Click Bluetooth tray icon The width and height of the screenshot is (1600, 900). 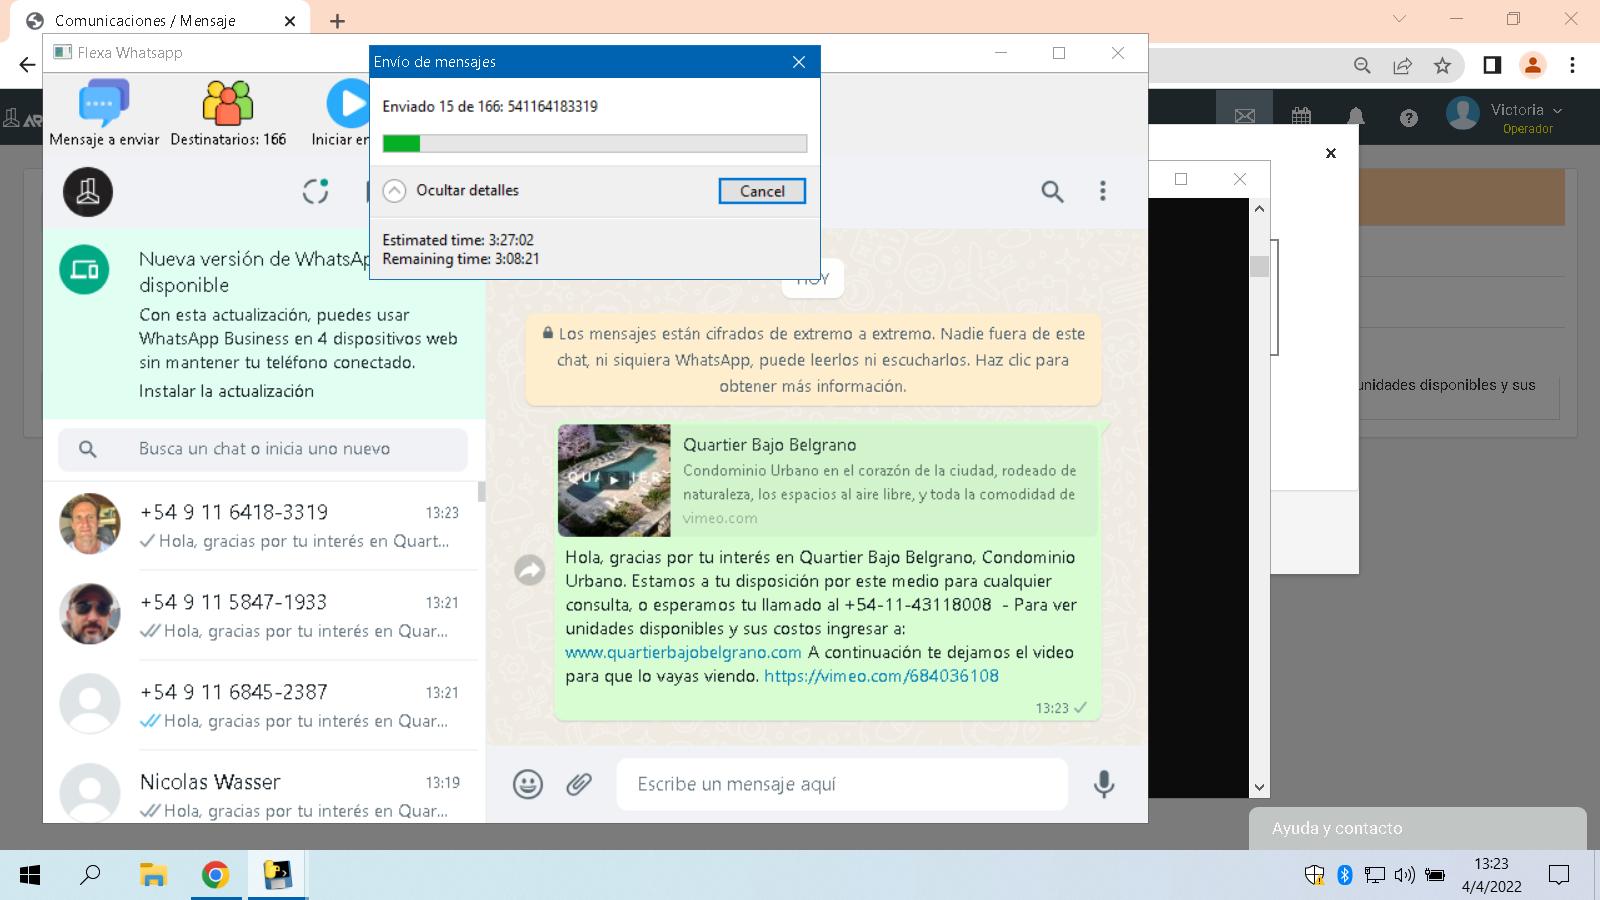(x=1345, y=875)
